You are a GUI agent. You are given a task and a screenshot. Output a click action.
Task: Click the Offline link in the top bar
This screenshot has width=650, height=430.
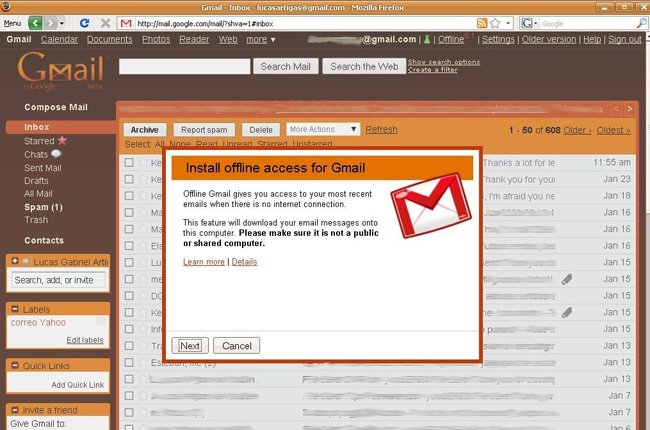click(451, 39)
